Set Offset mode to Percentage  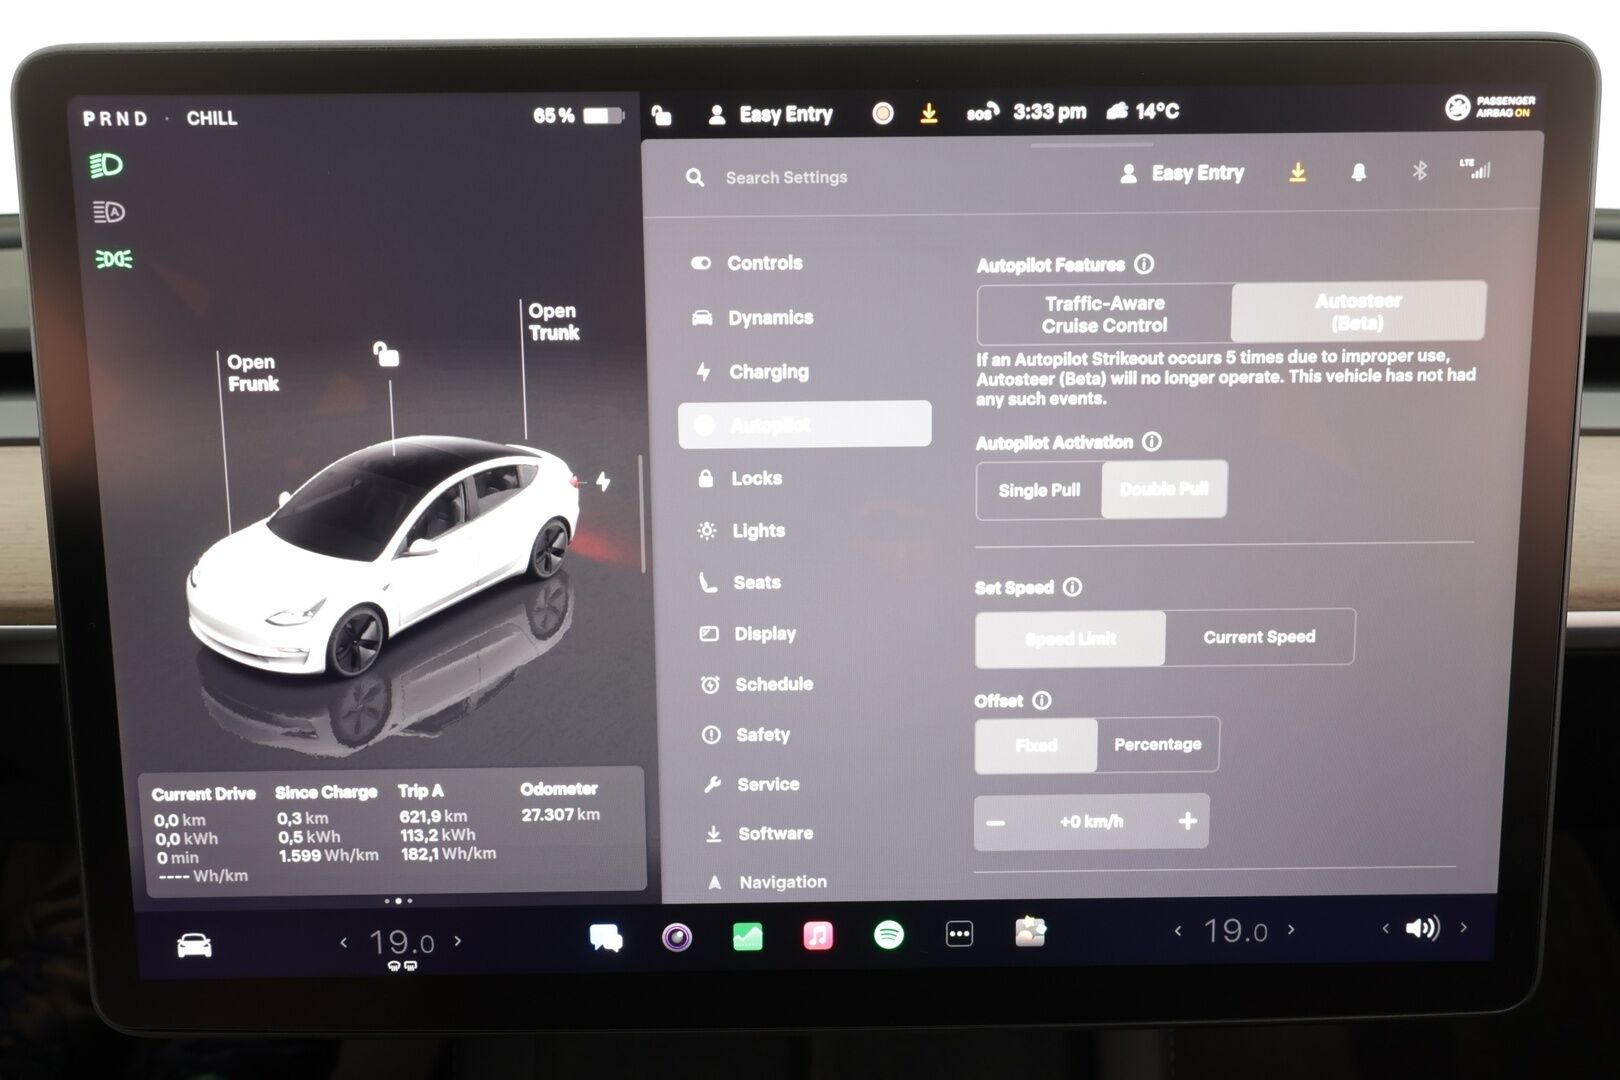(1157, 744)
